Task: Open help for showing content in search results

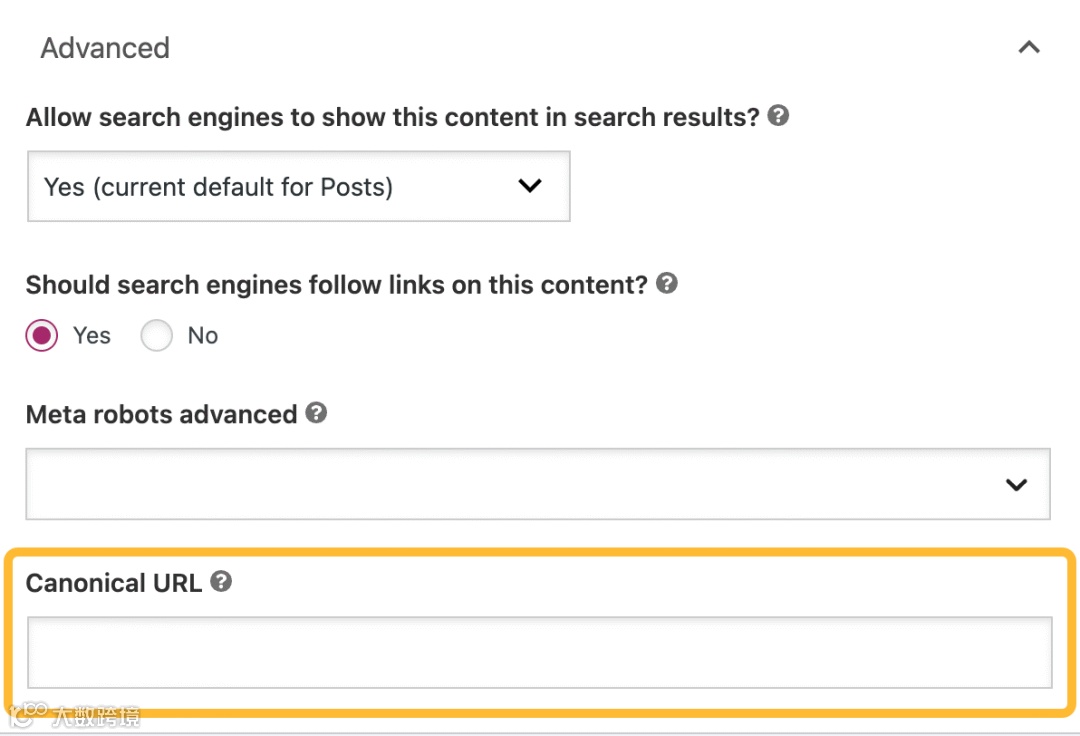Action: (778, 116)
